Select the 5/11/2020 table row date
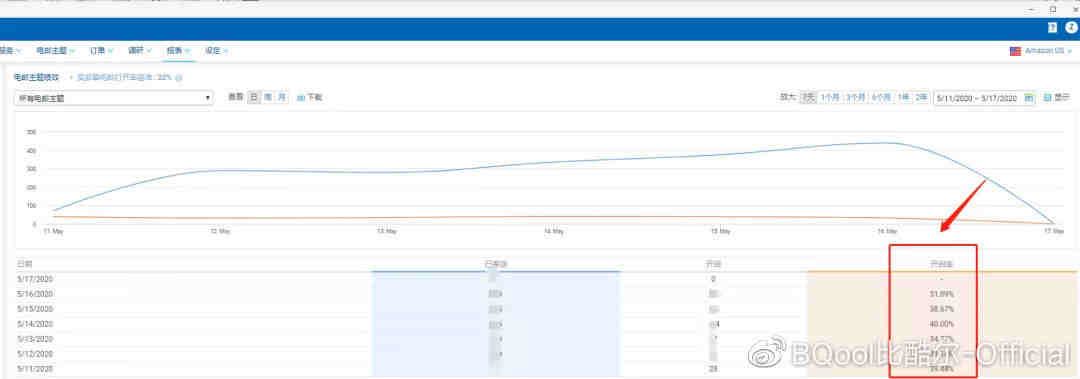 point(34,369)
